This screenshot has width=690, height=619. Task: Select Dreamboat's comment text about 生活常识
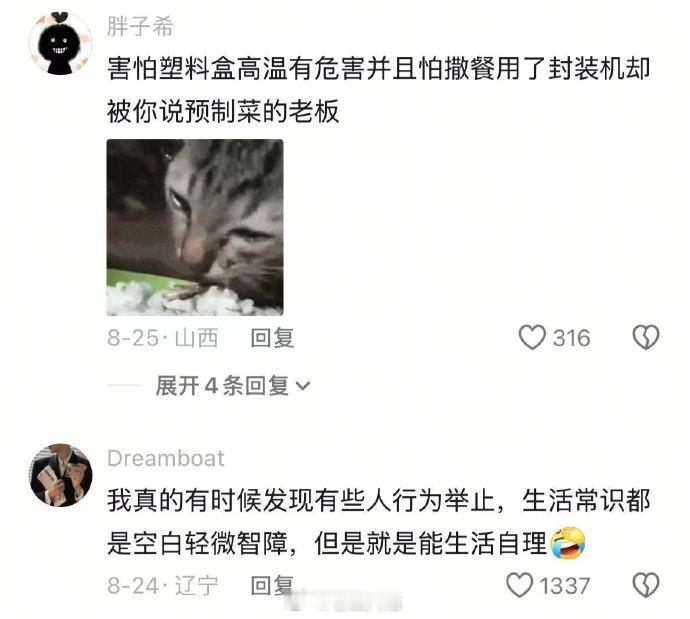coord(378,522)
